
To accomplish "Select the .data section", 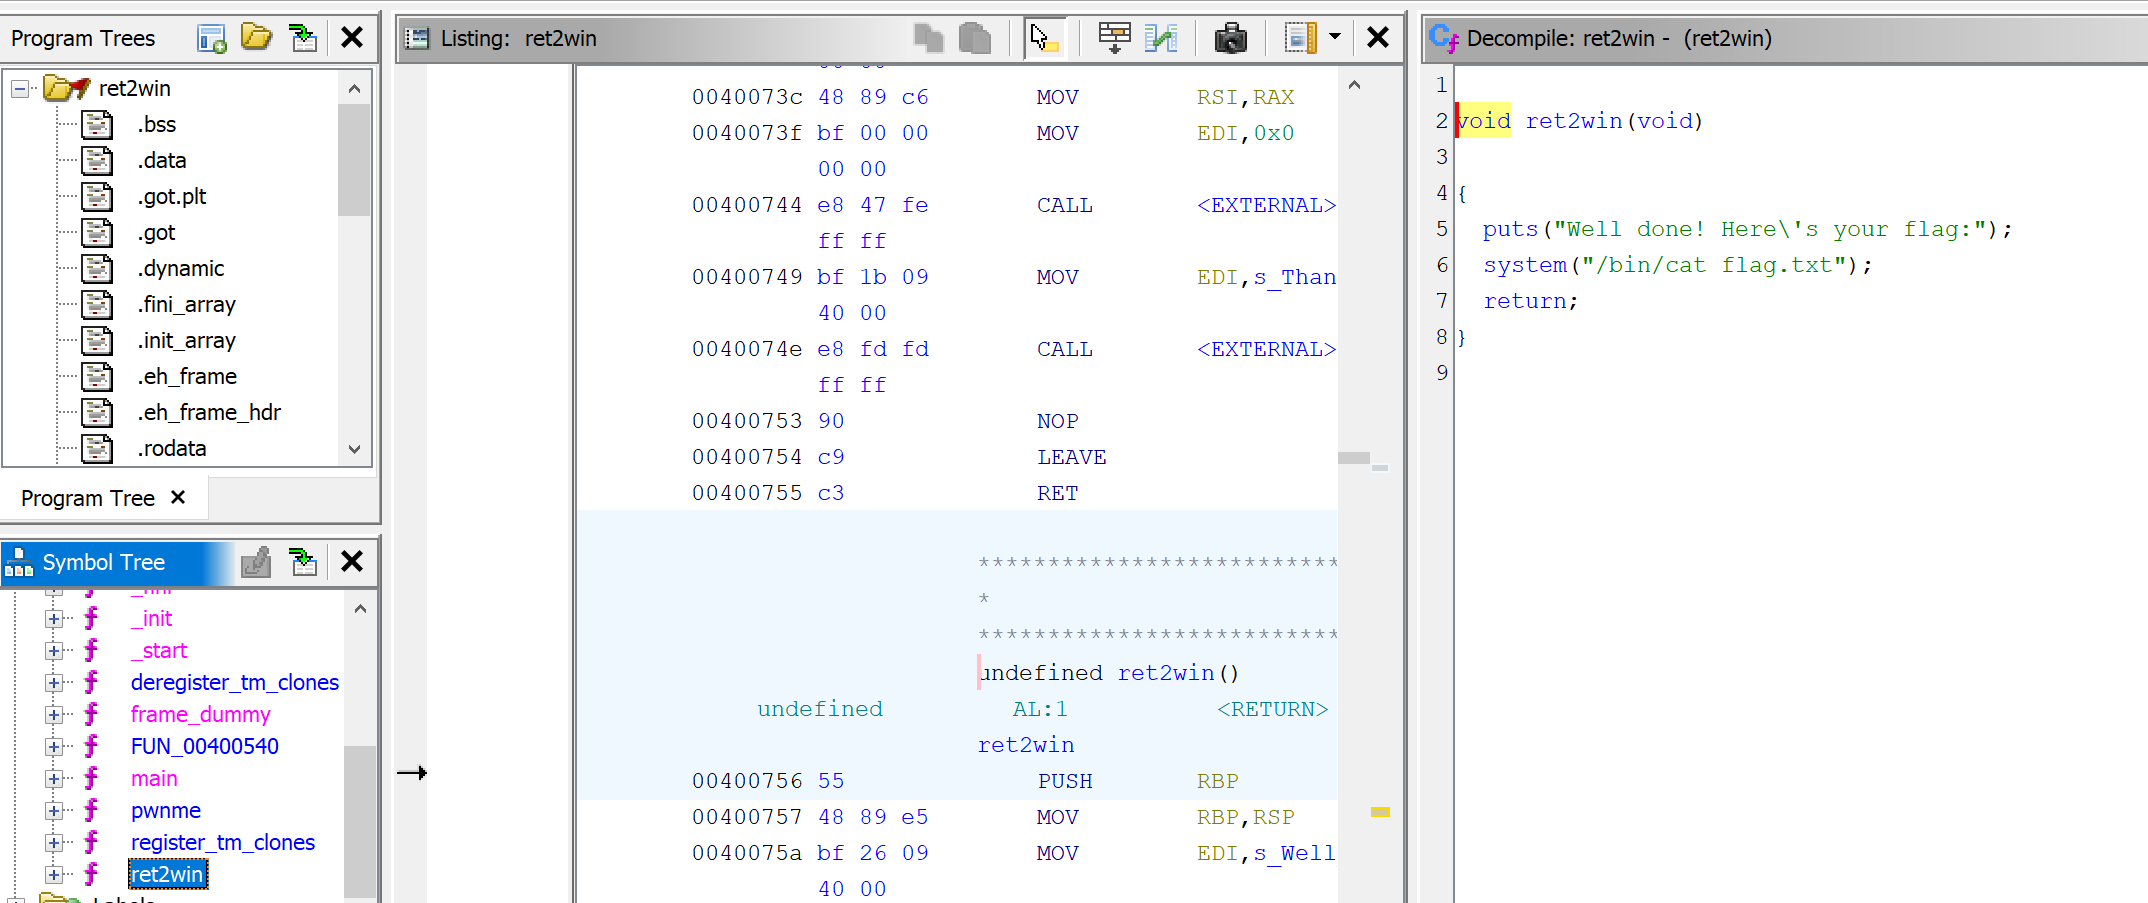I will click(x=162, y=160).
